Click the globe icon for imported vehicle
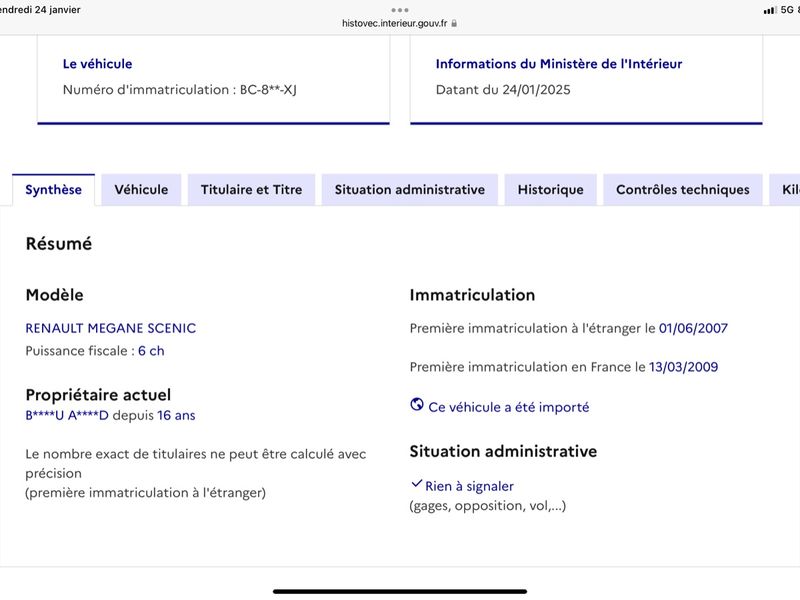 417,405
